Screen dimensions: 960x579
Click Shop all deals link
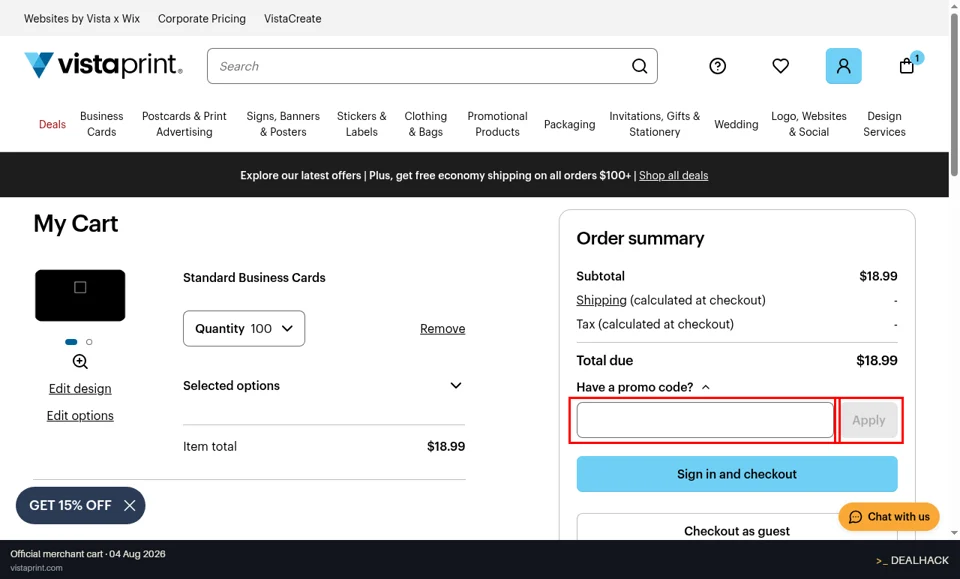(673, 176)
